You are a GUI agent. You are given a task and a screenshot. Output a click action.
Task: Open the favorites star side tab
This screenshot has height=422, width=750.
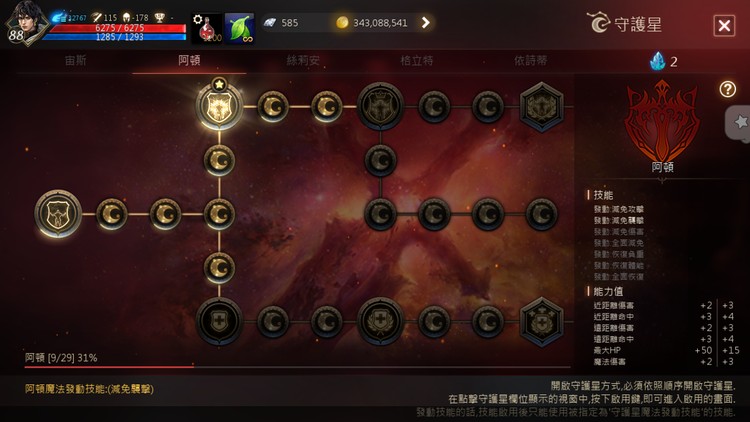(x=739, y=122)
